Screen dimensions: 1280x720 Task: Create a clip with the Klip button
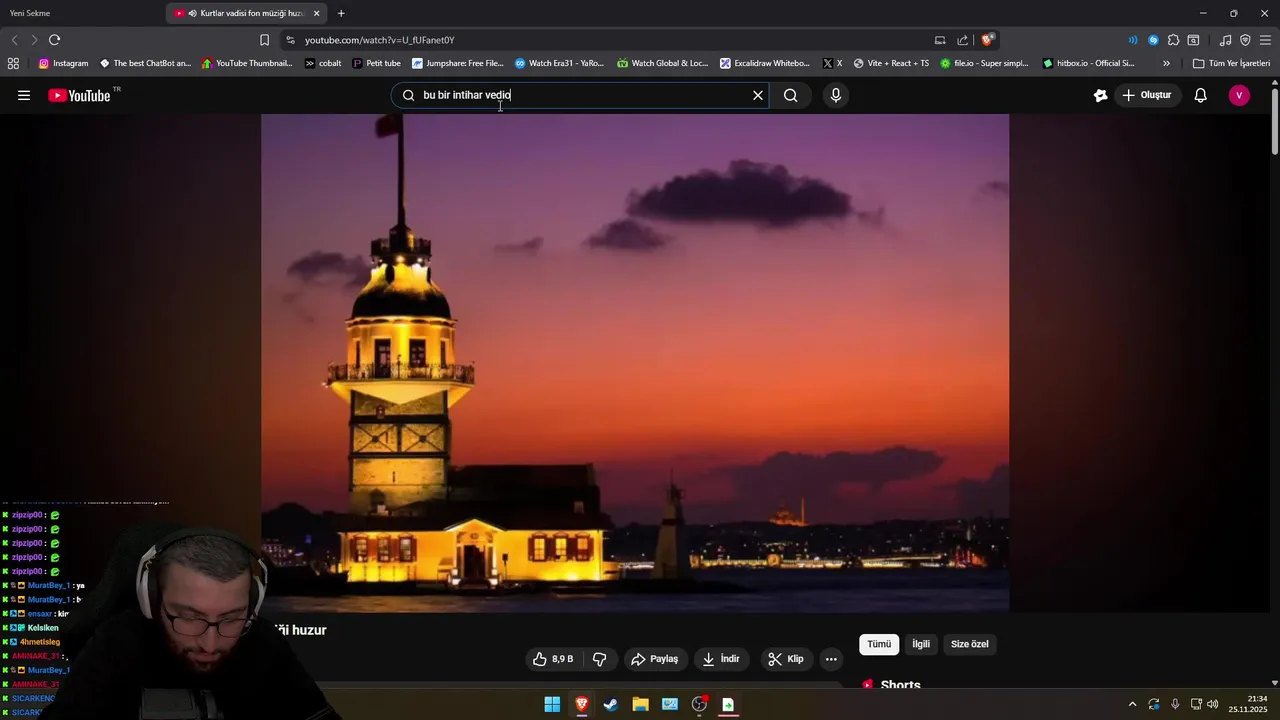point(786,659)
